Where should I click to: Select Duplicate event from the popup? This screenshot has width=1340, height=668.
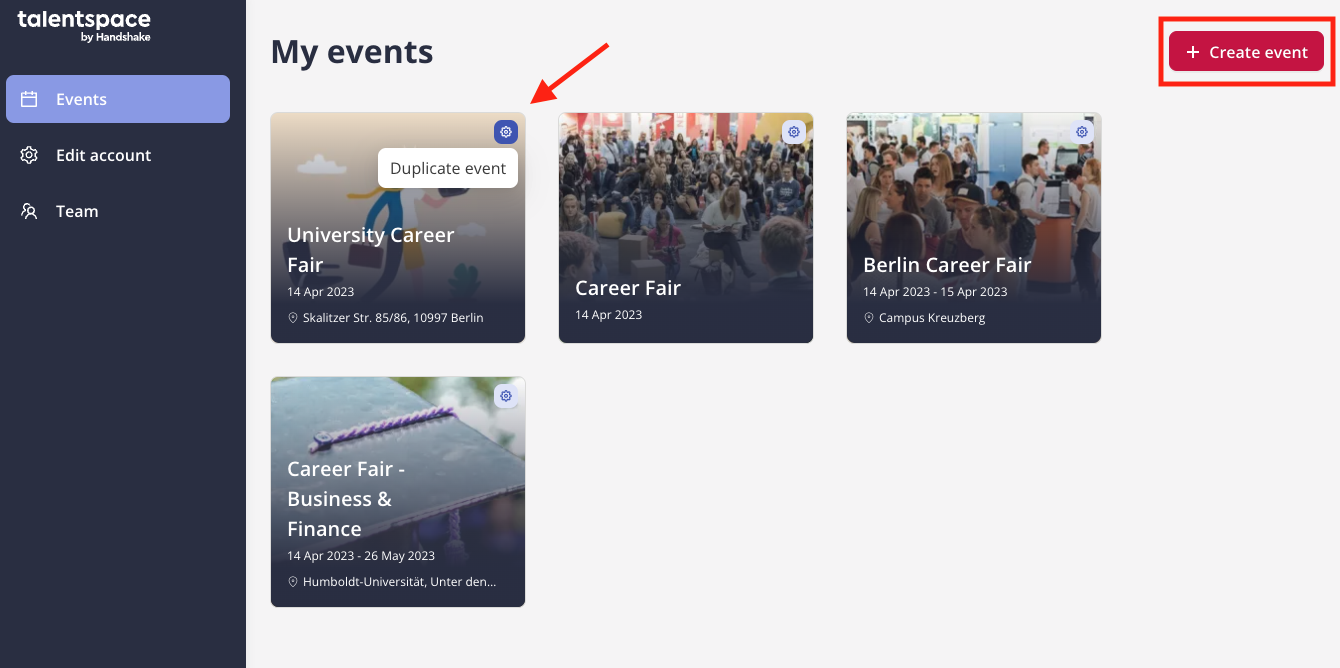(x=448, y=168)
